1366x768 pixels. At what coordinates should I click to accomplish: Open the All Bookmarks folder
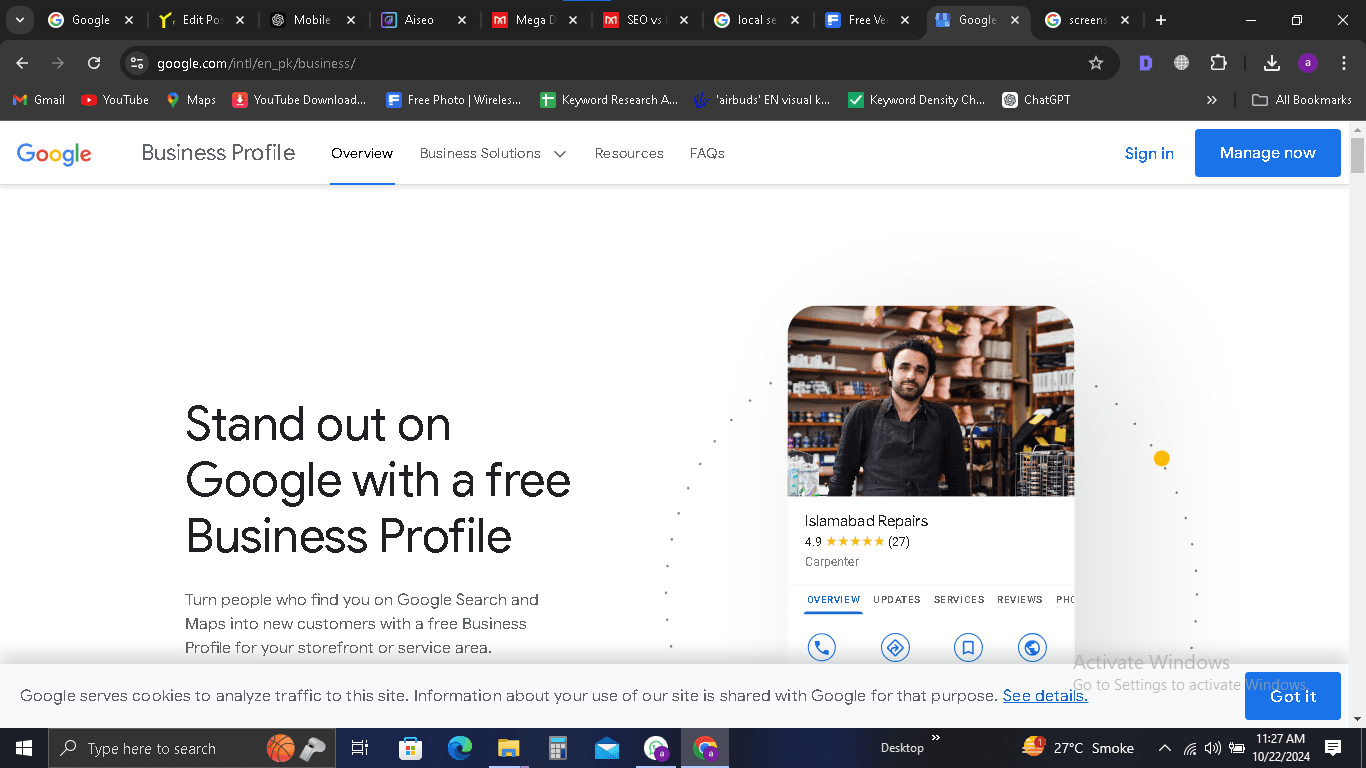point(1302,100)
